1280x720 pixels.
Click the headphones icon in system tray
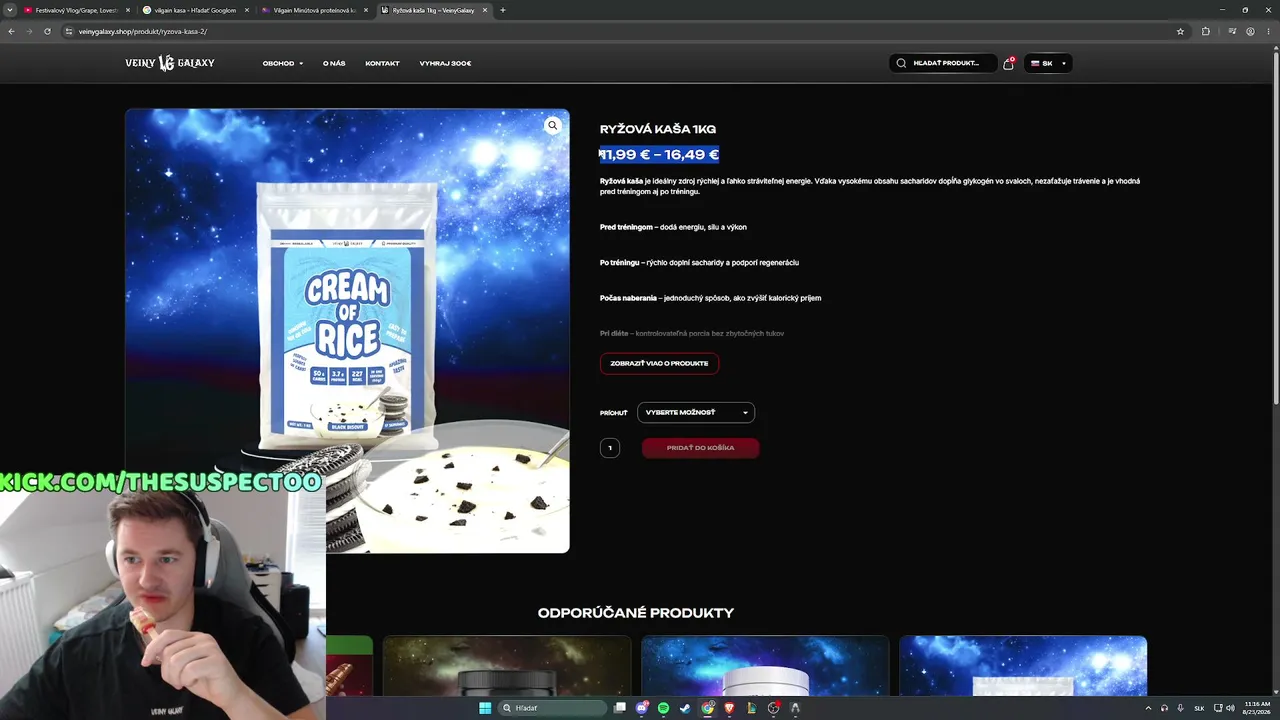pyautogui.click(x=1164, y=708)
